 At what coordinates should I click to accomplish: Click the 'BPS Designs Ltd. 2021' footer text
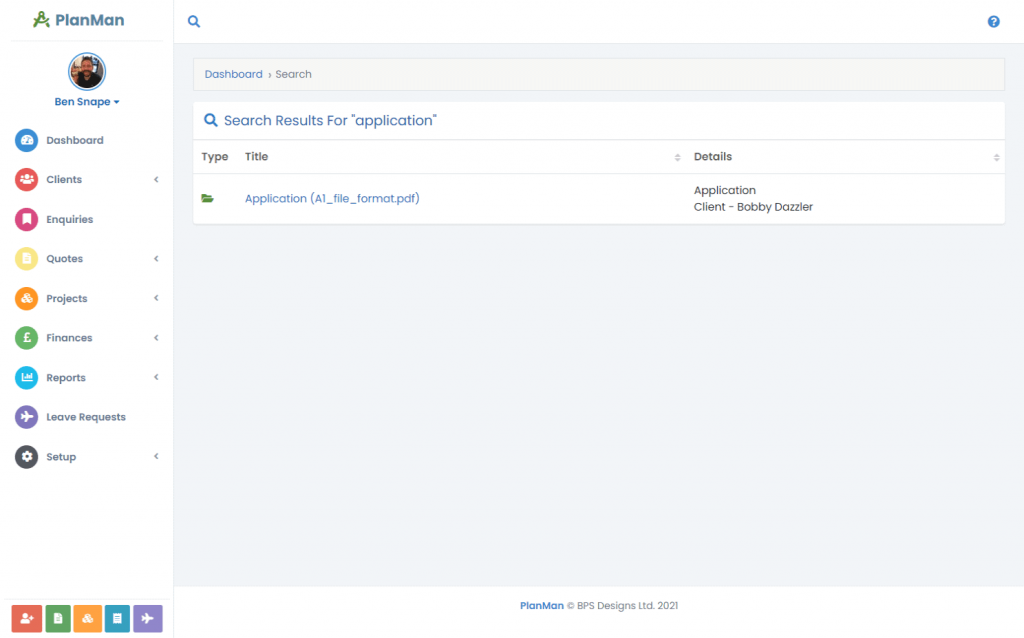click(x=627, y=605)
